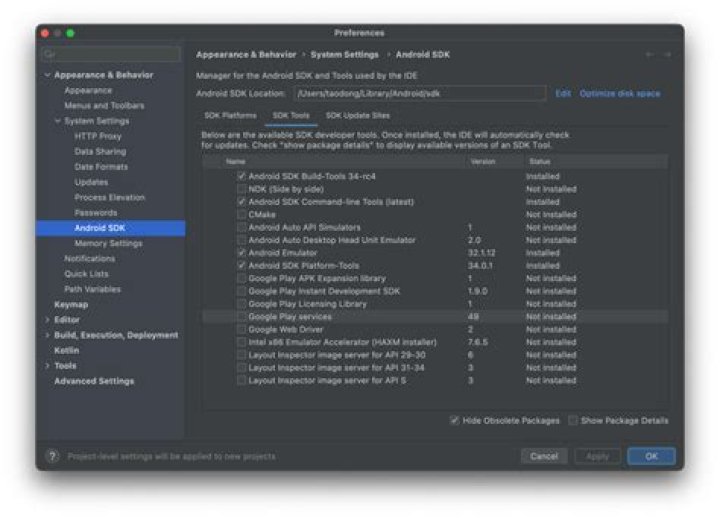Open Path Variables settings
The image size is (720, 518).
92,289
